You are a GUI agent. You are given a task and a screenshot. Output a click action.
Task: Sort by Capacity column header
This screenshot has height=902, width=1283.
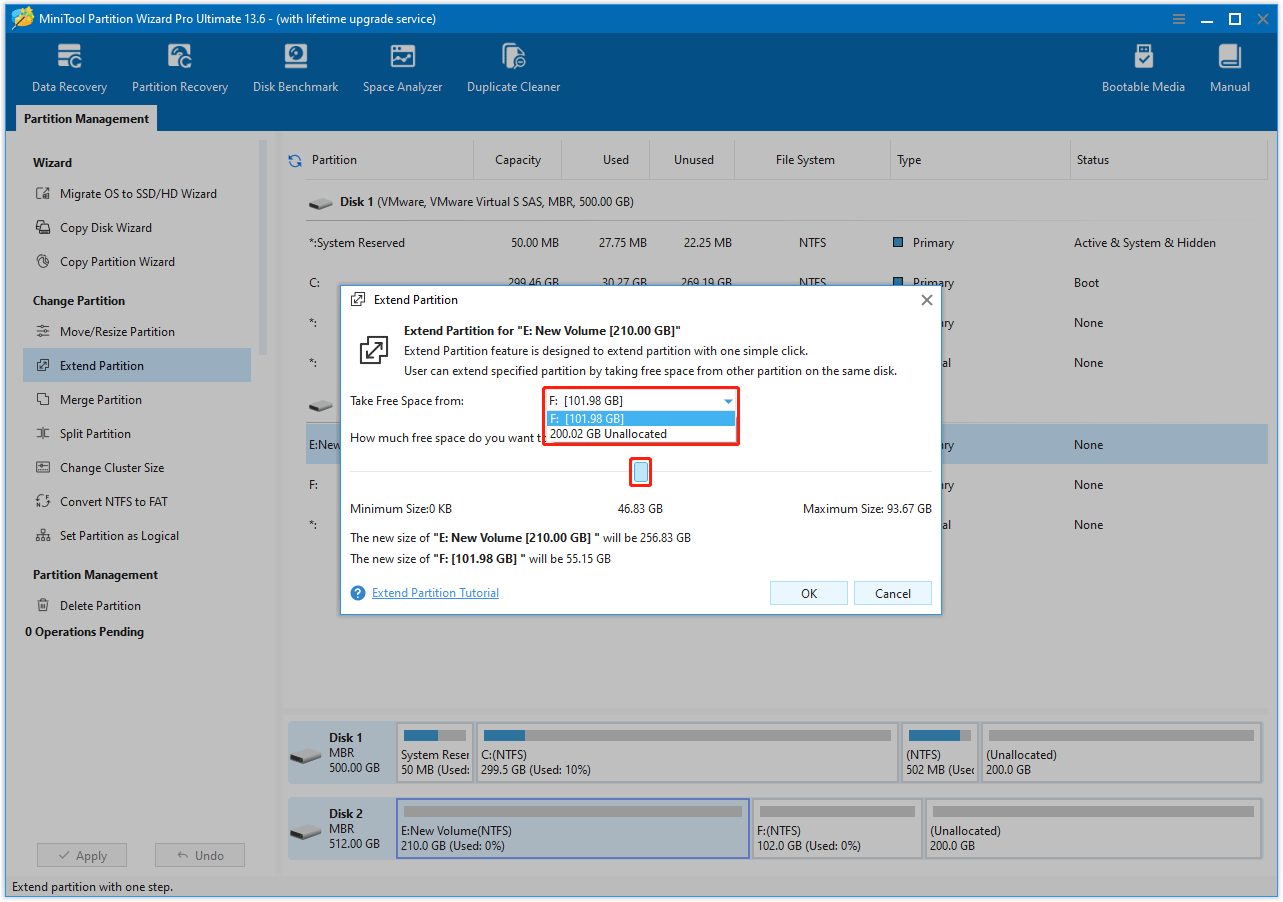click(x=518, y=160)
